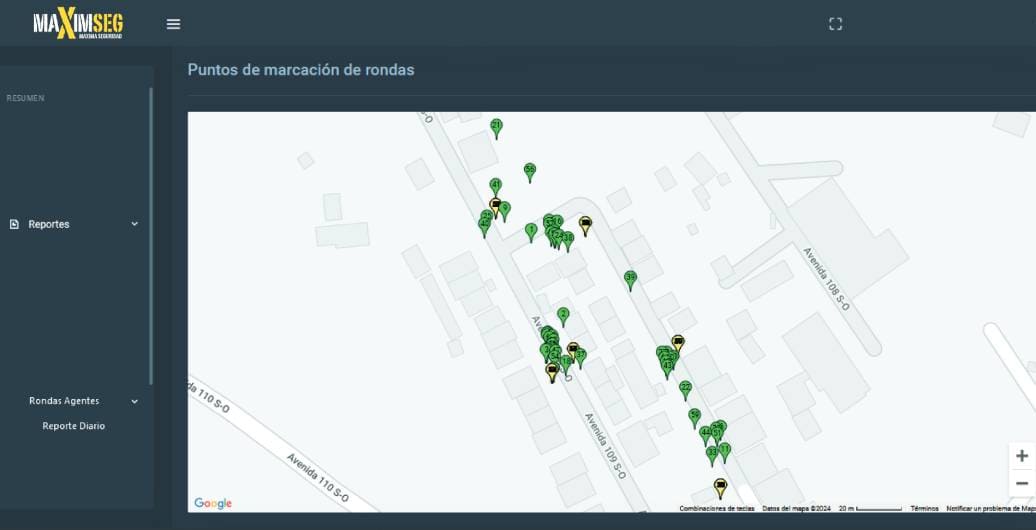Image resolution: width=1036 pixels, height=530 pixels.
Task: Select green map marker 9
Action: coord(505,211)
